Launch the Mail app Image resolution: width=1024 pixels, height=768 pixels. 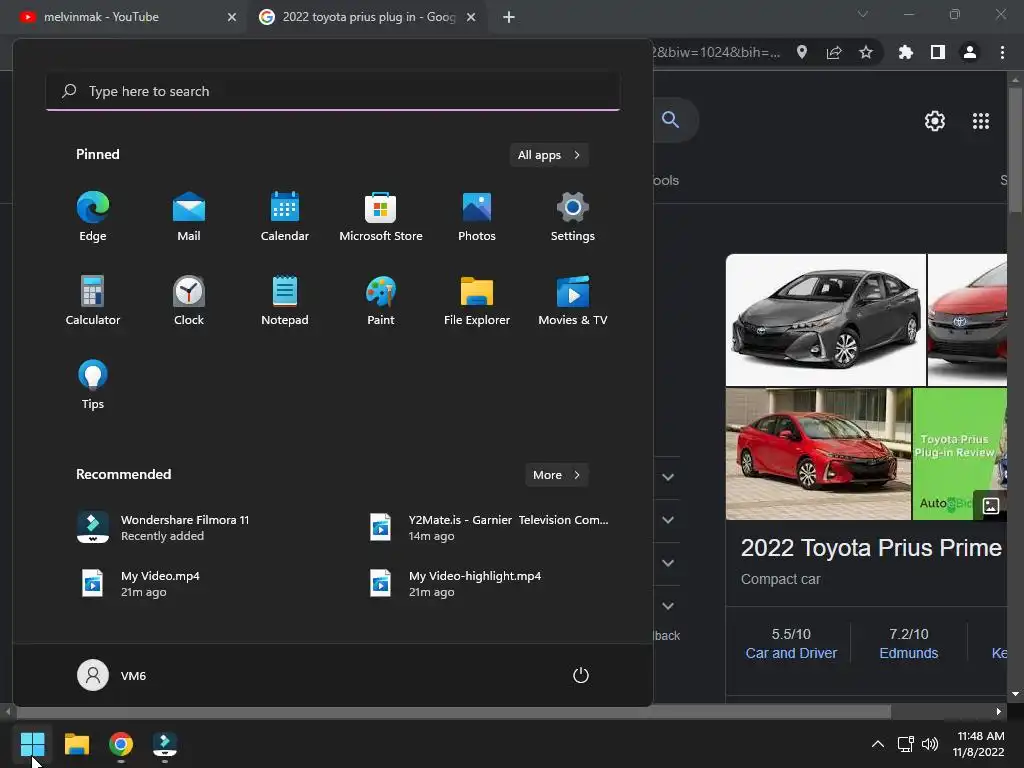(x=189, y=217)
